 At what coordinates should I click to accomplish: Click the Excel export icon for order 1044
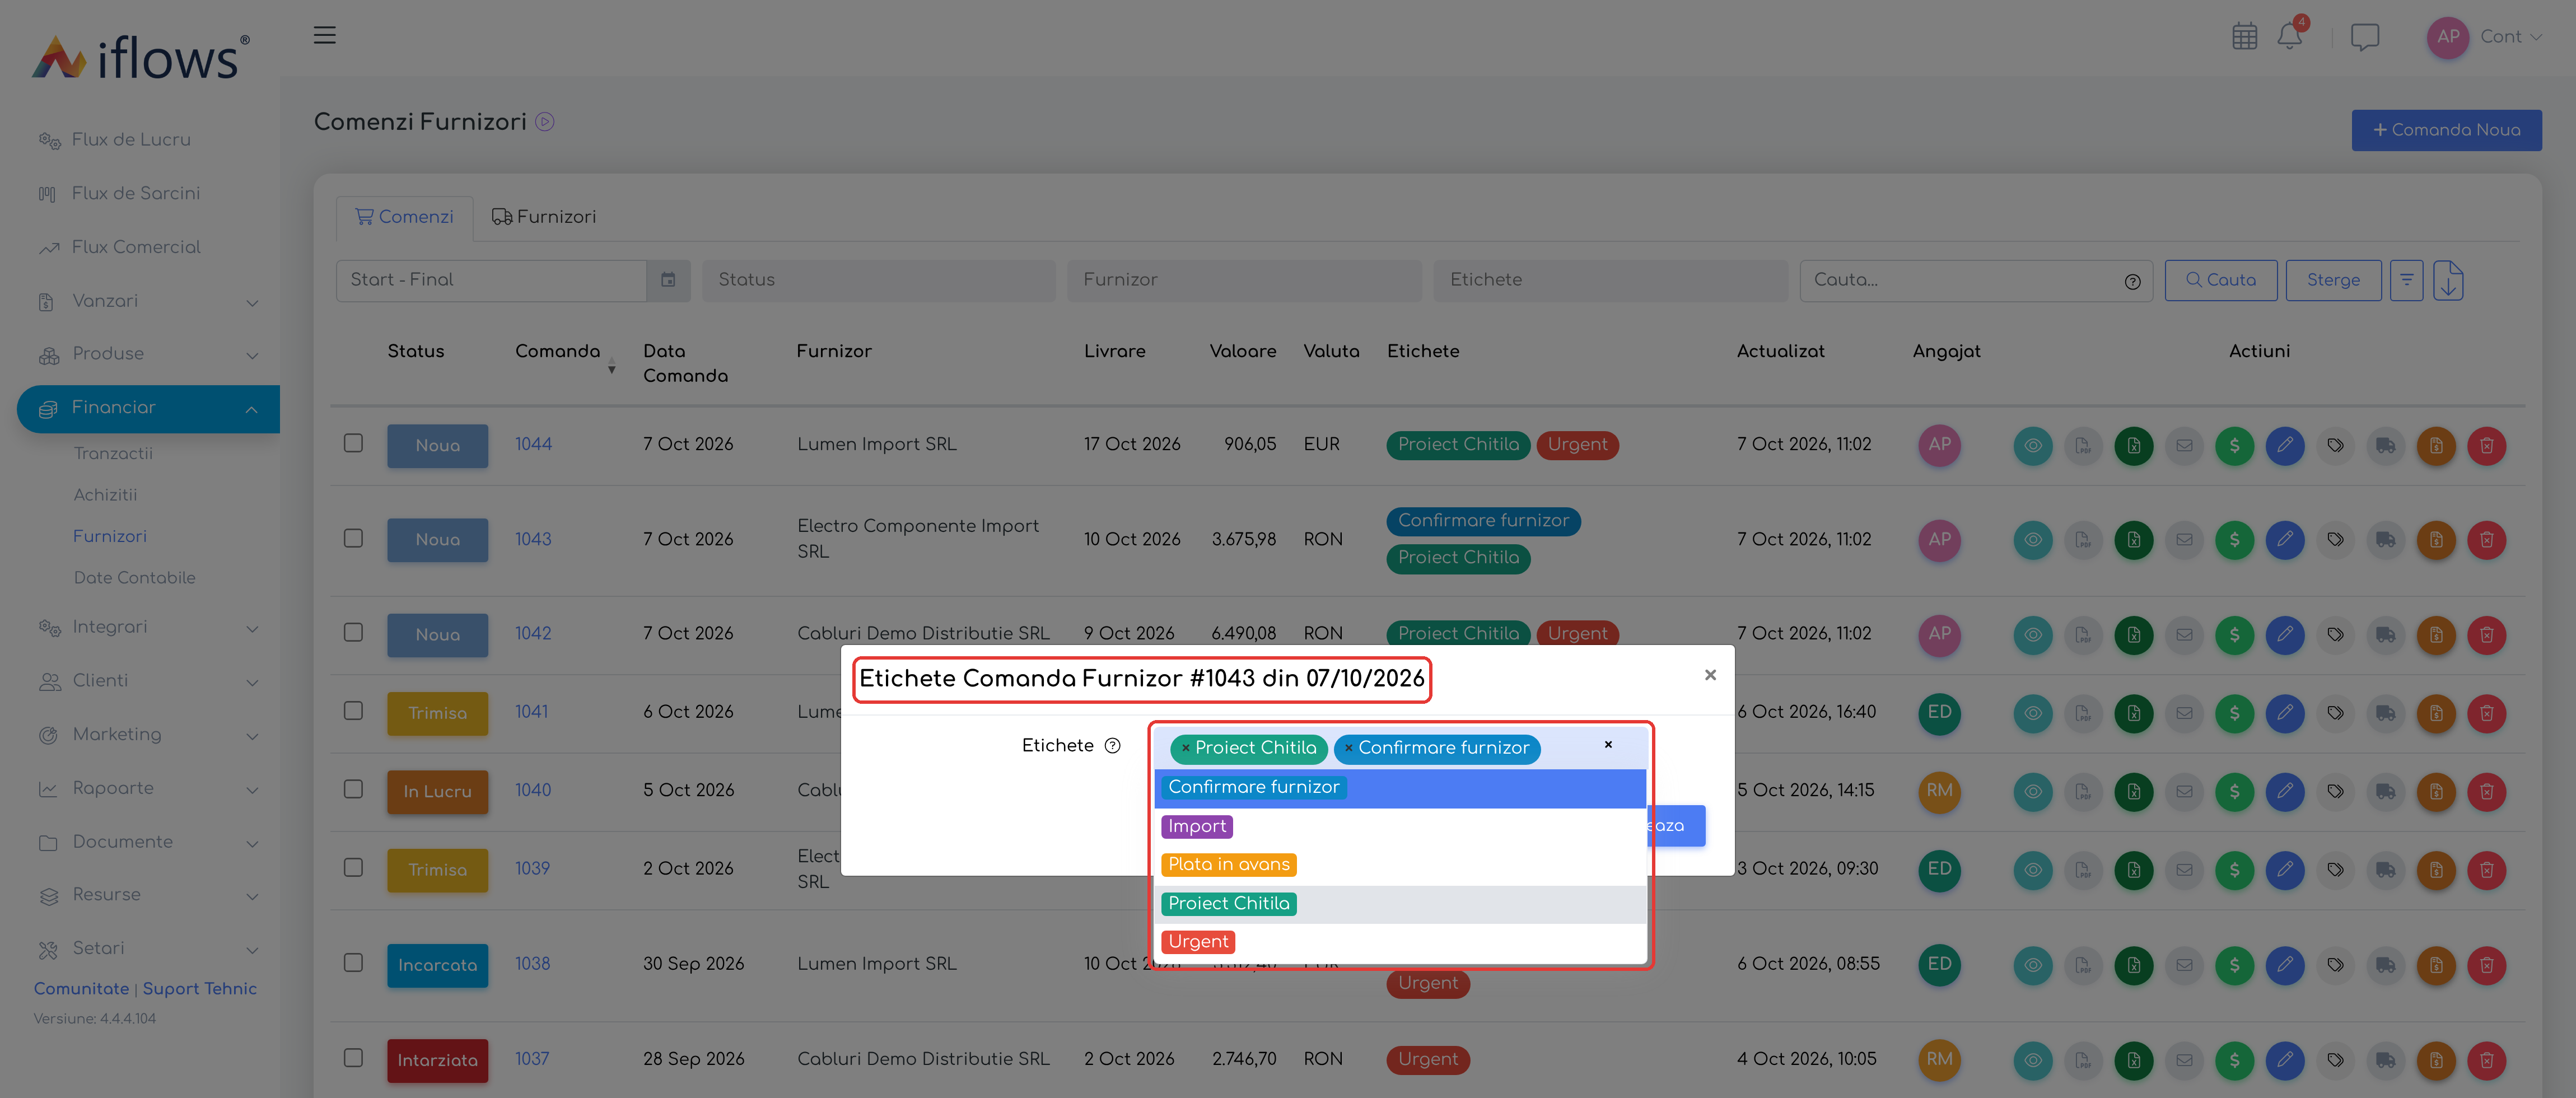pos(2133,445)
